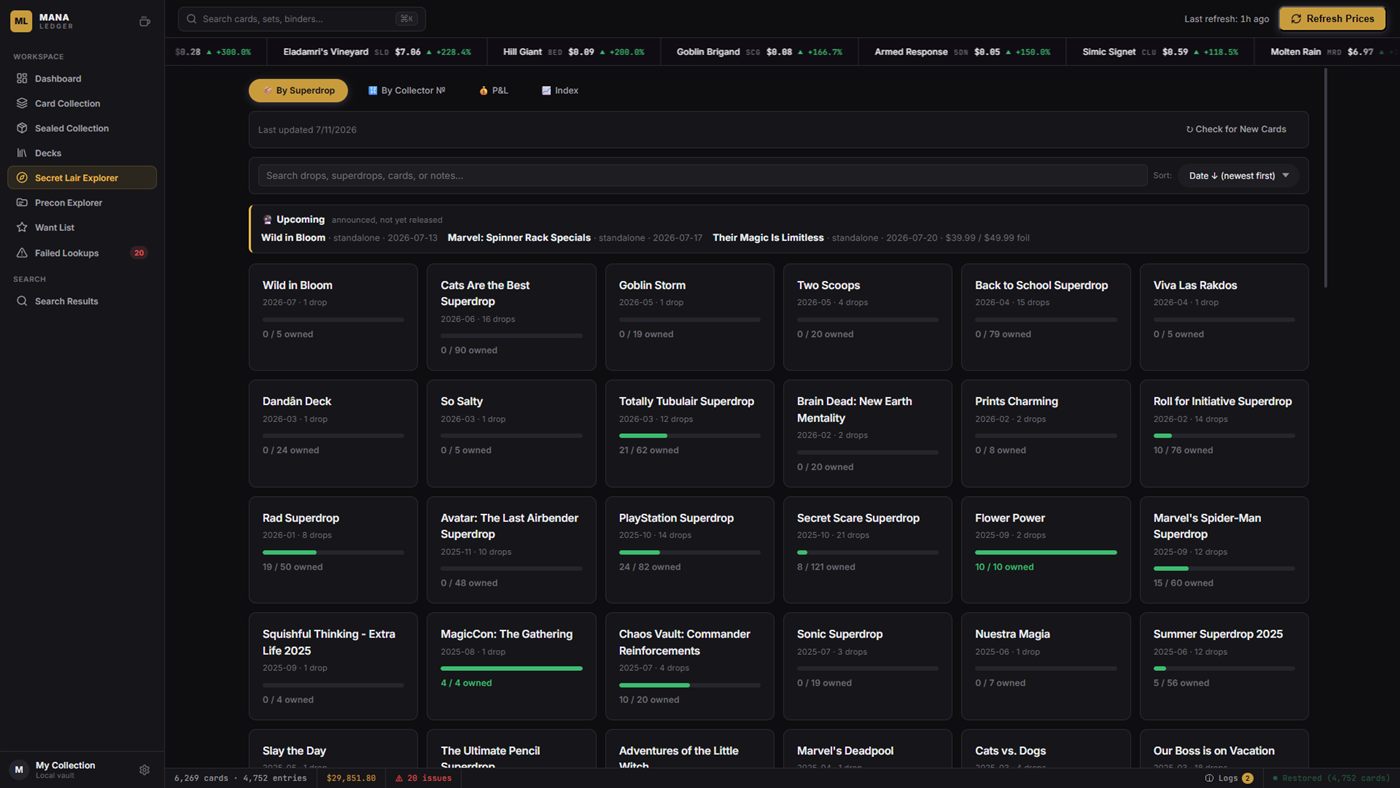Open the Cats Are the Best Superdrop card
Viewport: 1400px width, 788px height.
pos(511,317)
